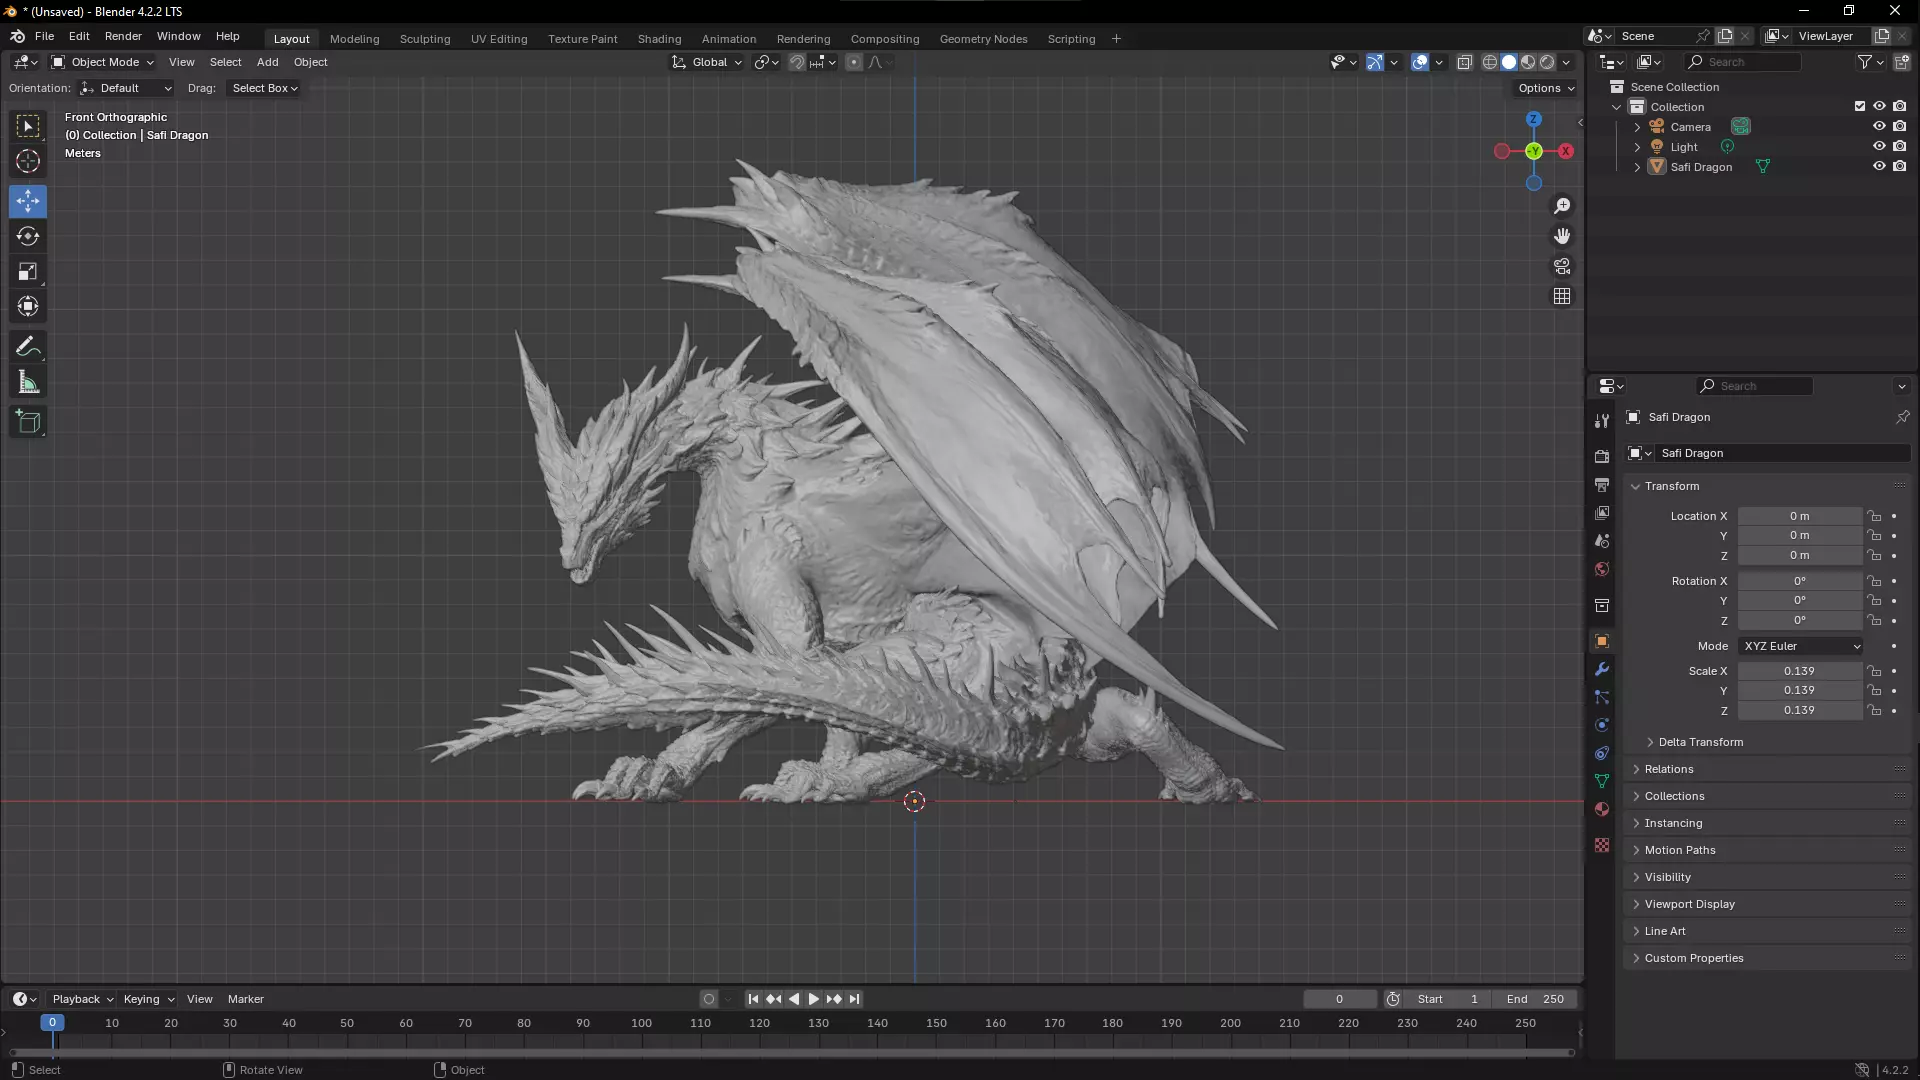Switch to rendered viewport shading
Viewport: 1920px width, 1080px height.
1547,62
